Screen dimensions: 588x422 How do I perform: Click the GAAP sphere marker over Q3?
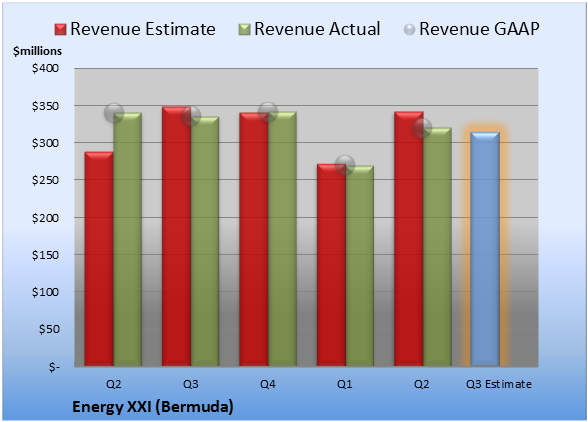191,116
